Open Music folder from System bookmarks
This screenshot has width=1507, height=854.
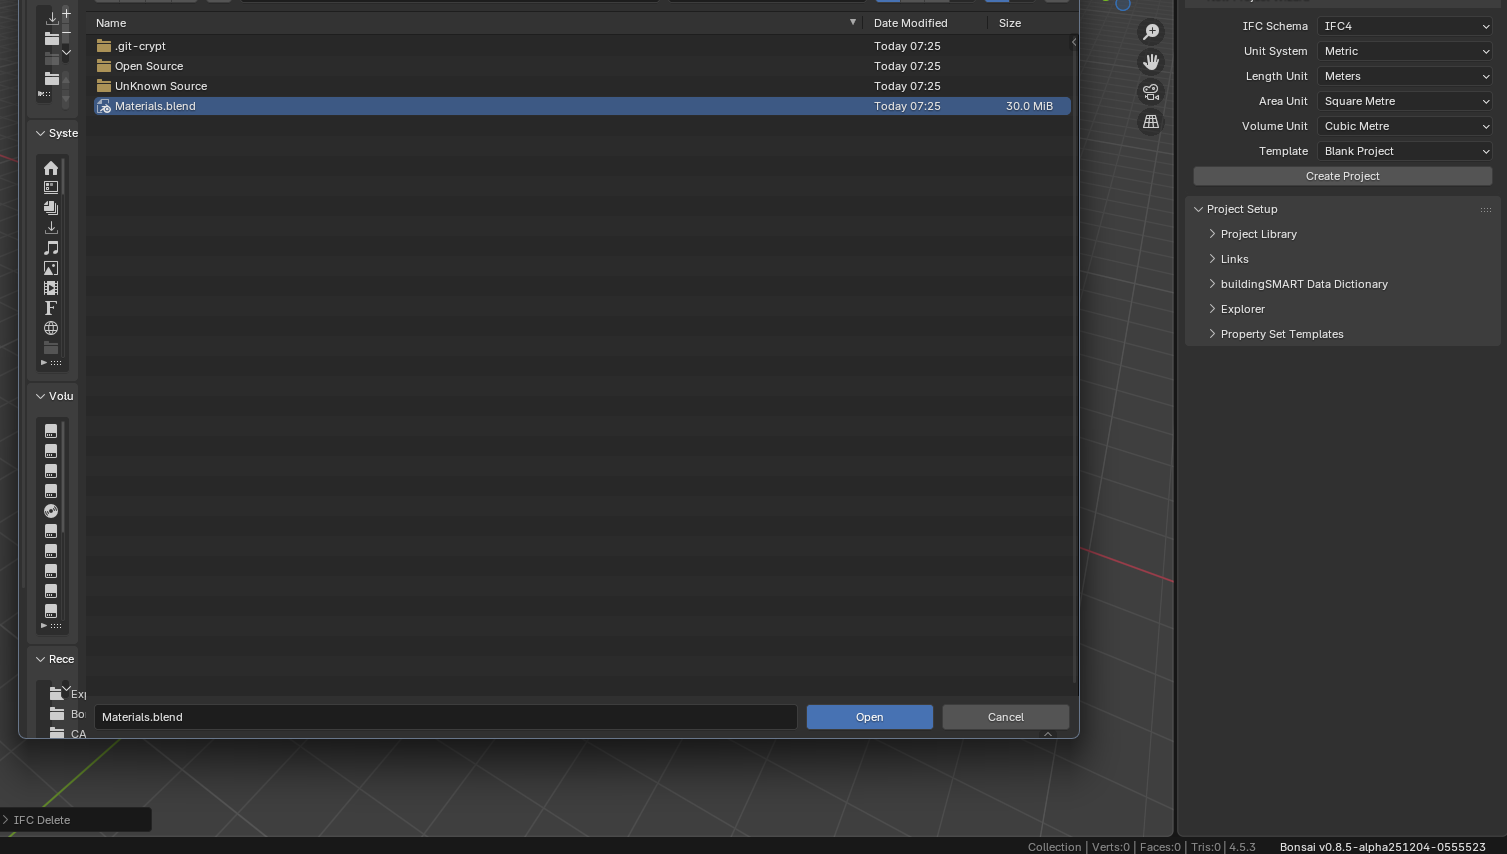51,248
